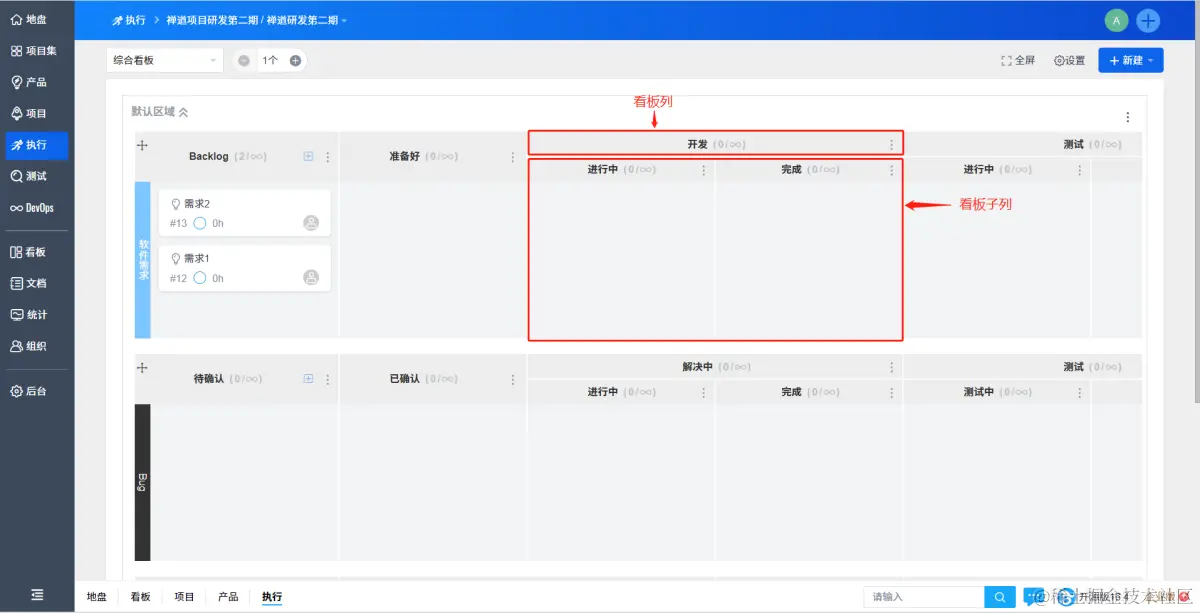Click the assignee avatar on card 需求1
The image size is (1200, 613).
pyautogui.click(x=311, y=277)
